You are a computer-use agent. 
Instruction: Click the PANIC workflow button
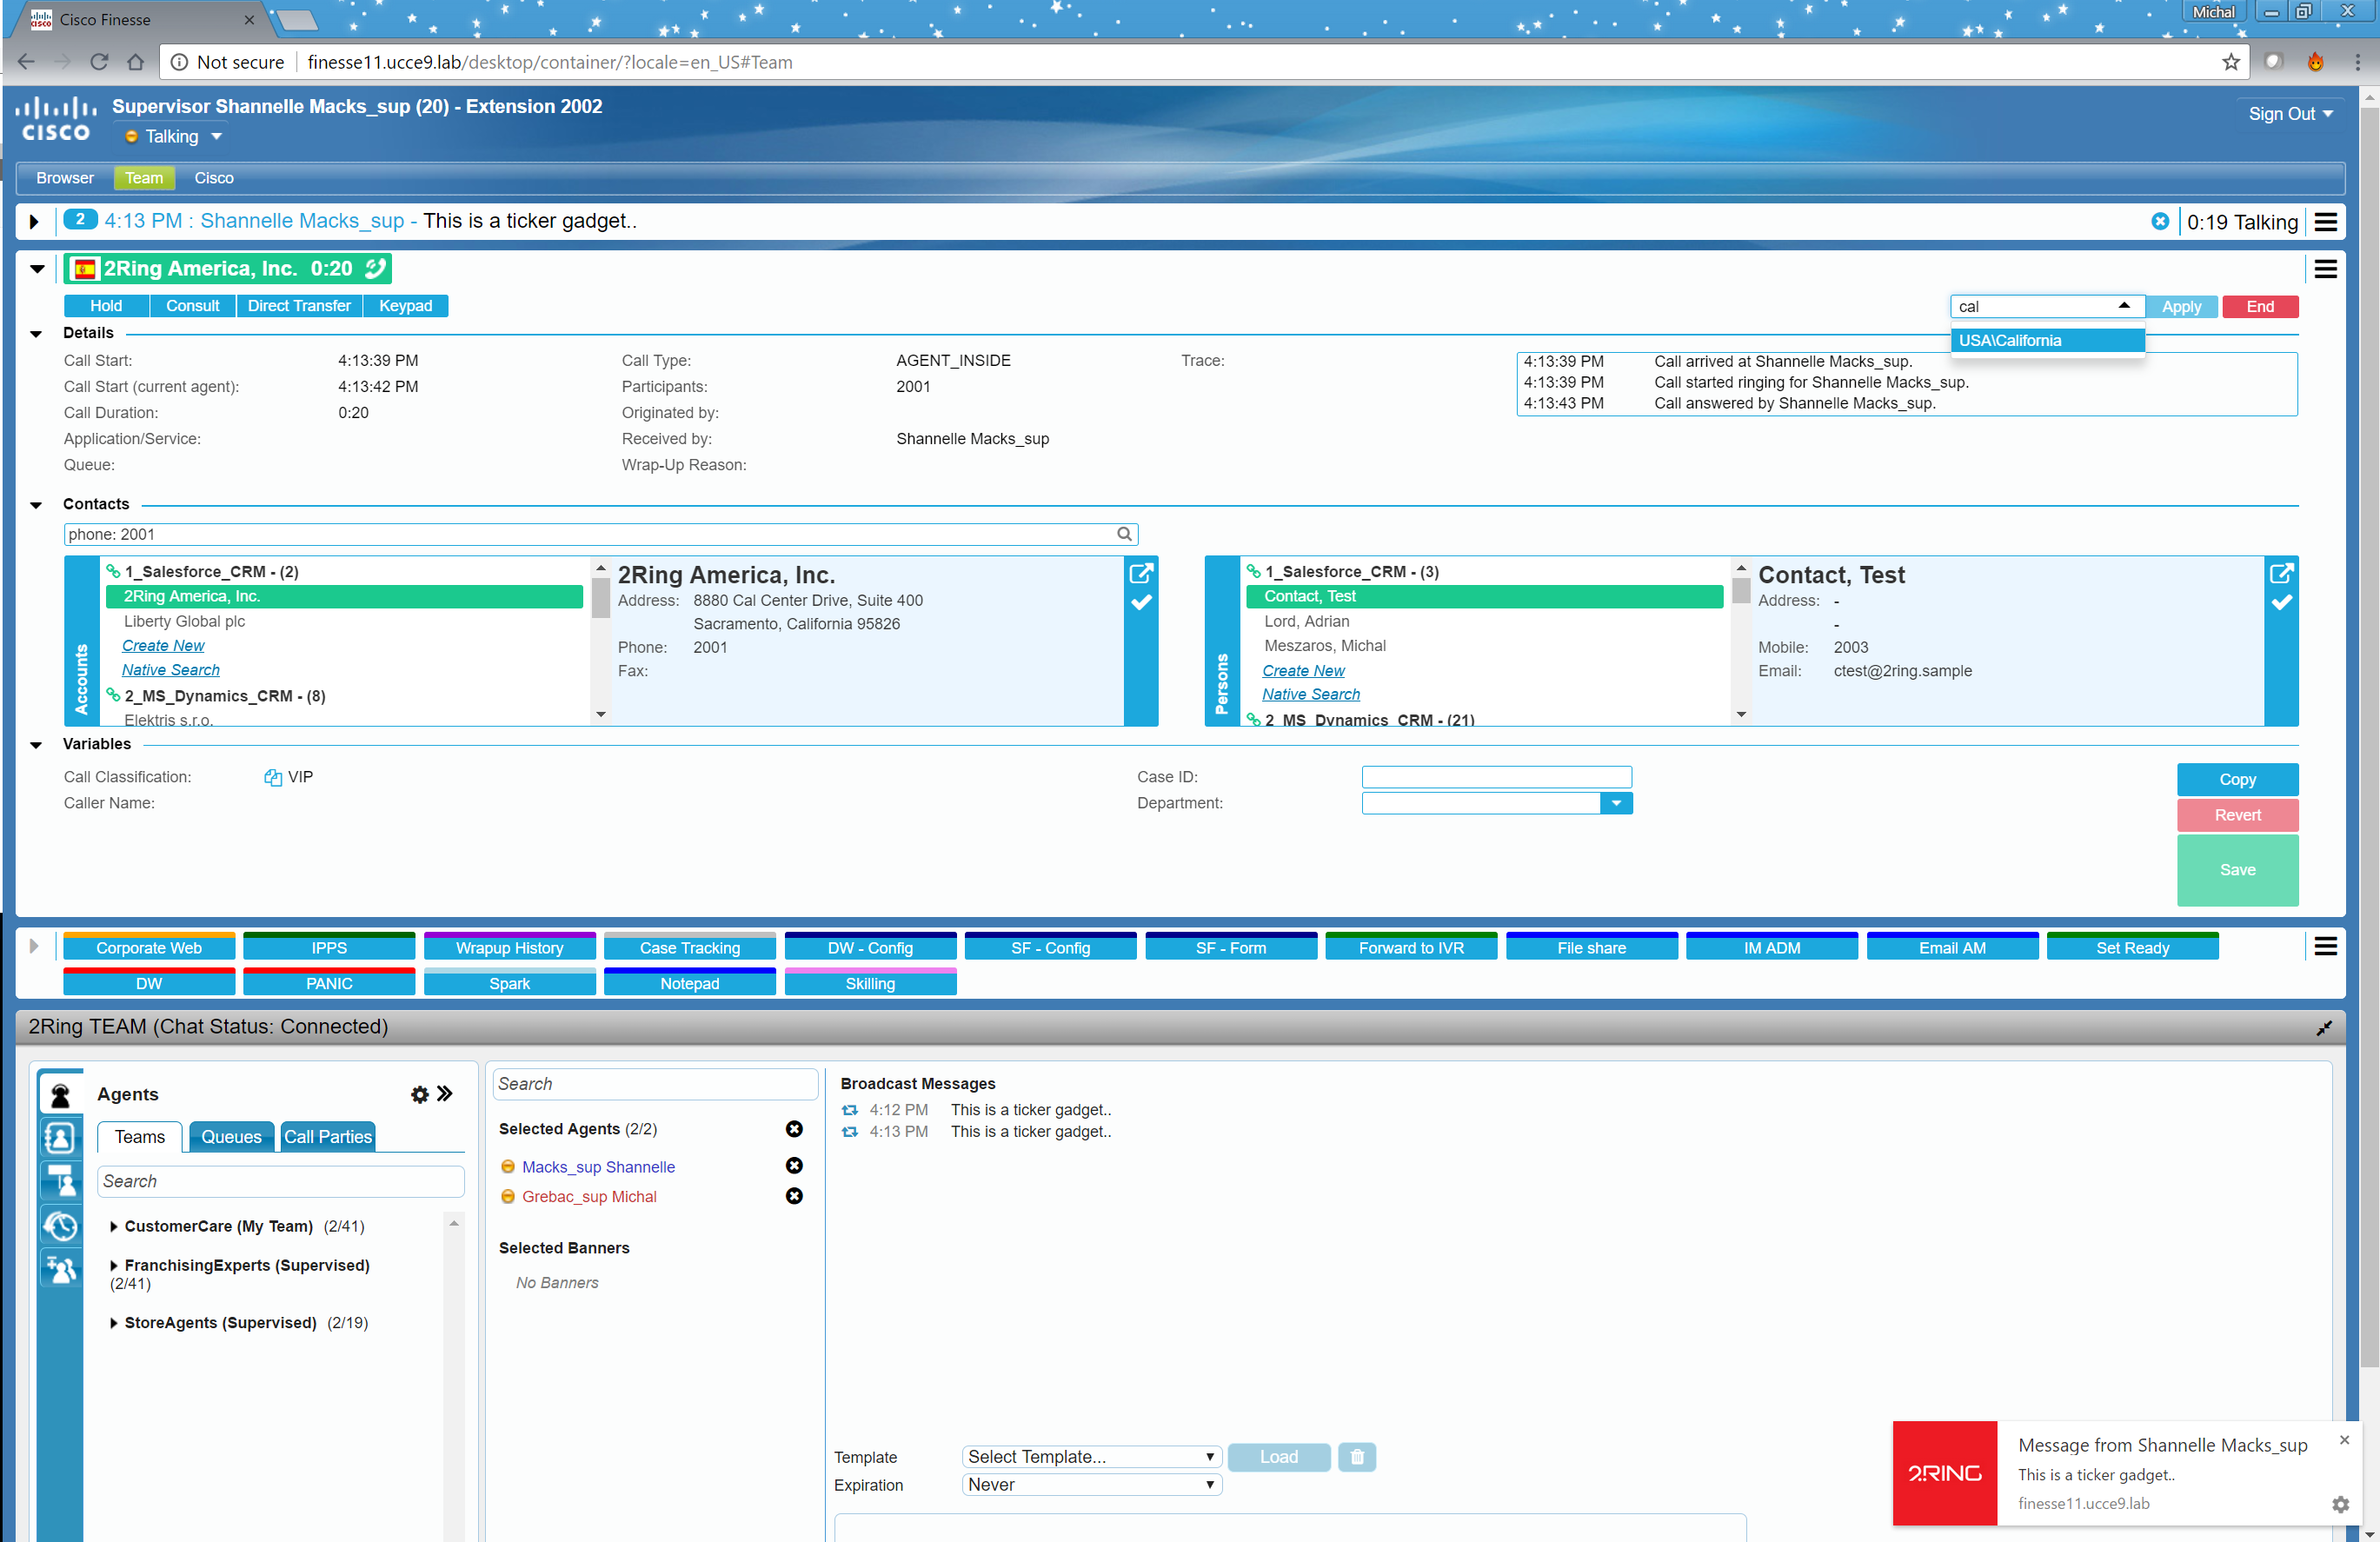(329, 982)
